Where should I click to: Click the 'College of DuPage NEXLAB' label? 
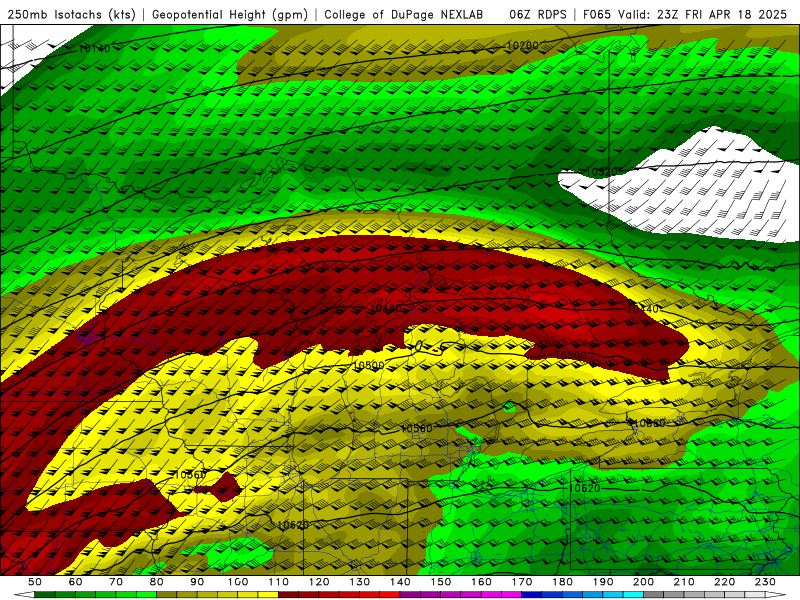point(404,14)
